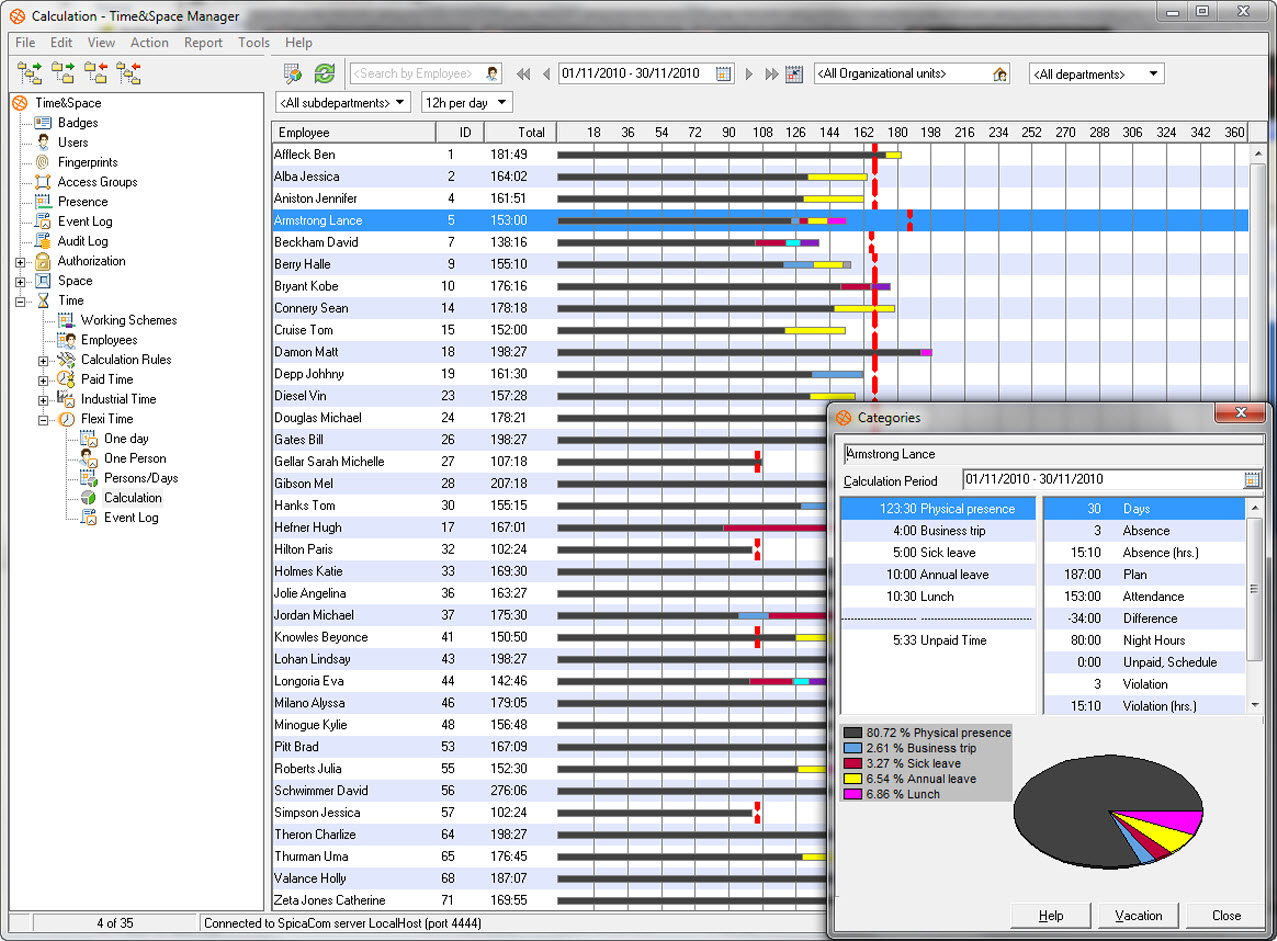Expand the Calculation Rules node
This screenshot has height=941, width=1277.
pyautogui.click(x=43, y=361)
